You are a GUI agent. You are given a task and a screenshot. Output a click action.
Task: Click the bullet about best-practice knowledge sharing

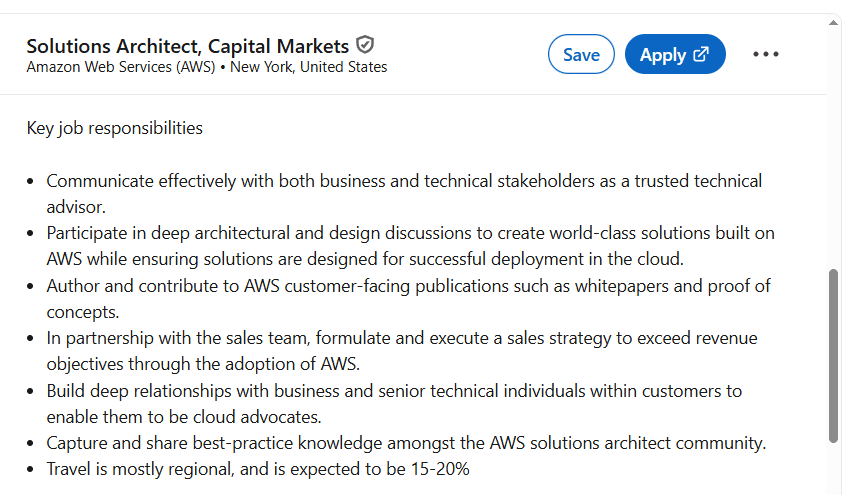(406, 442)
